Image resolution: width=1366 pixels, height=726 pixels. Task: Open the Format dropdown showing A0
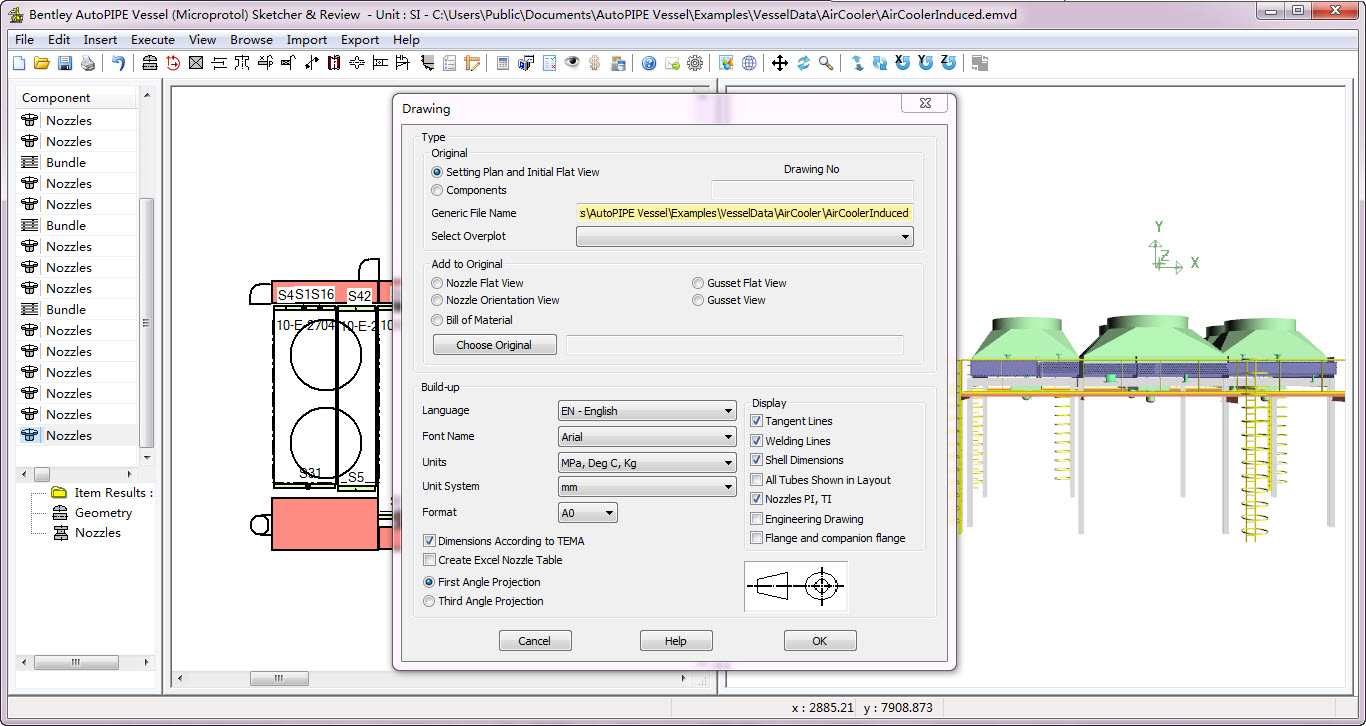588,513
